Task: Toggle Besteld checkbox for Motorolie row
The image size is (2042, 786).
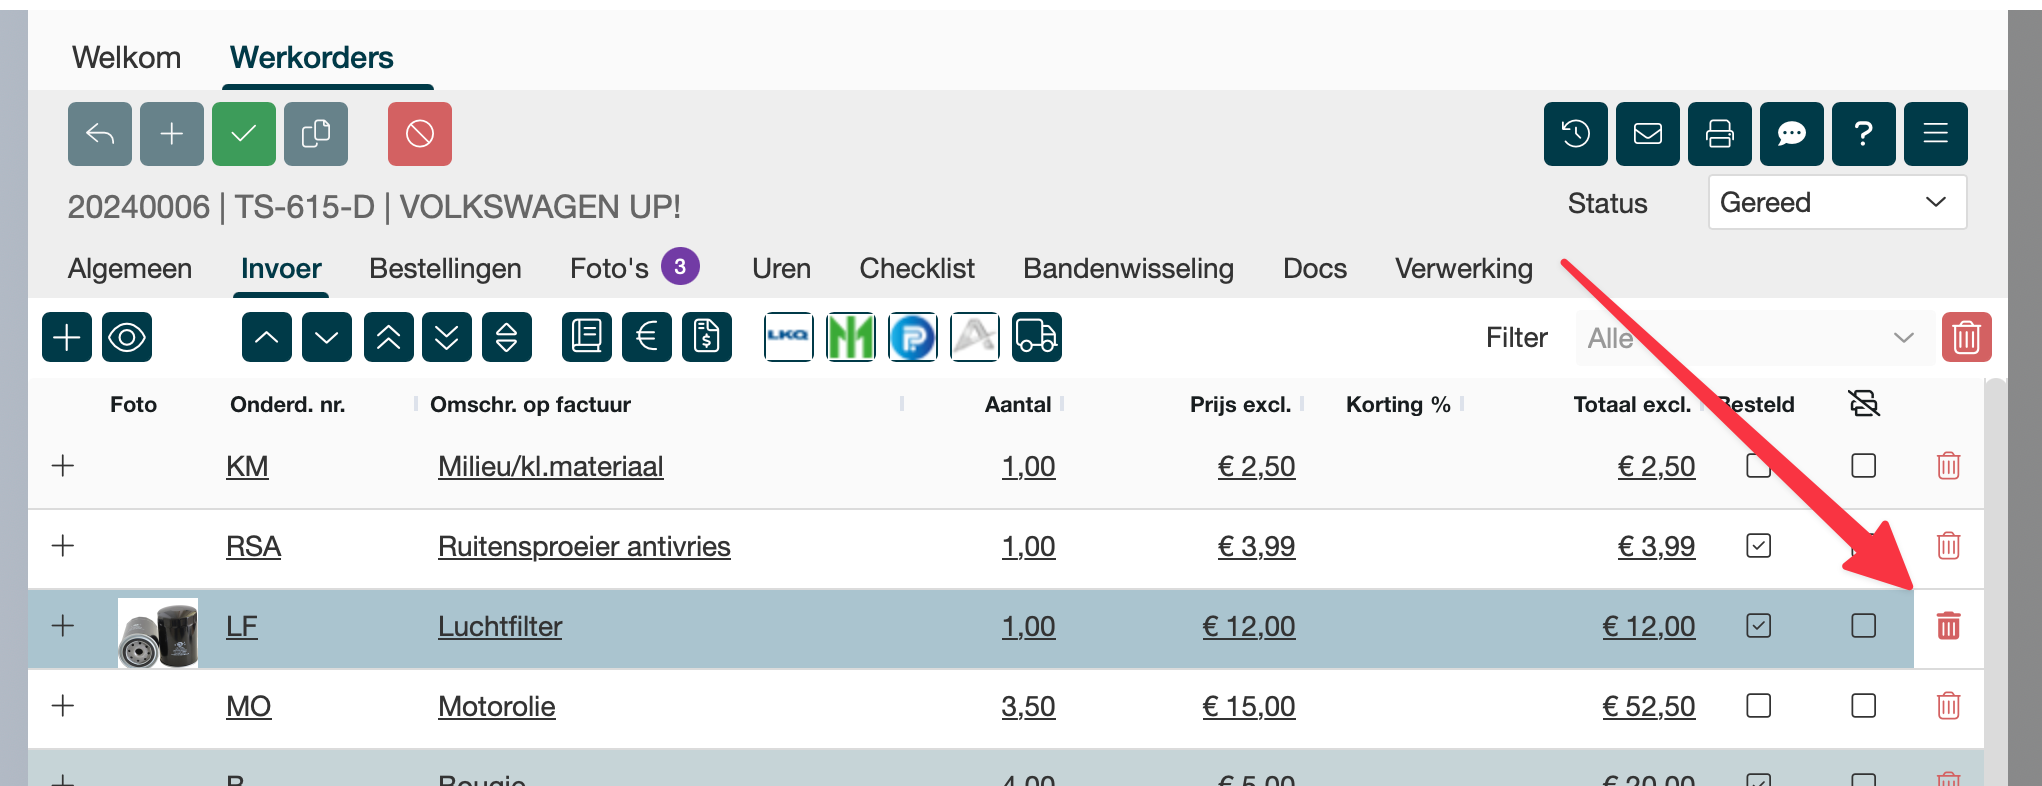Action: tap(1758, 706)
